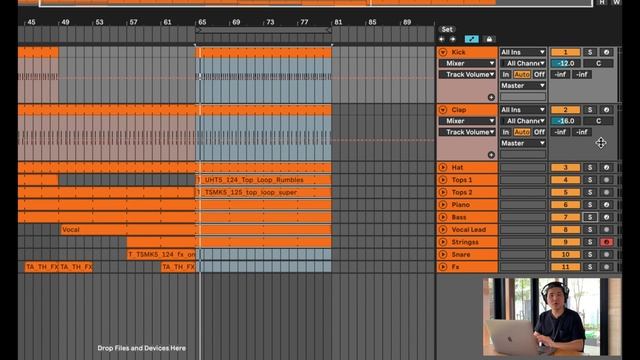Select the T_TSMKS_124 fx clip on the Snare track
The height and width of the screenshot is (360, 640).
point(162,254)
